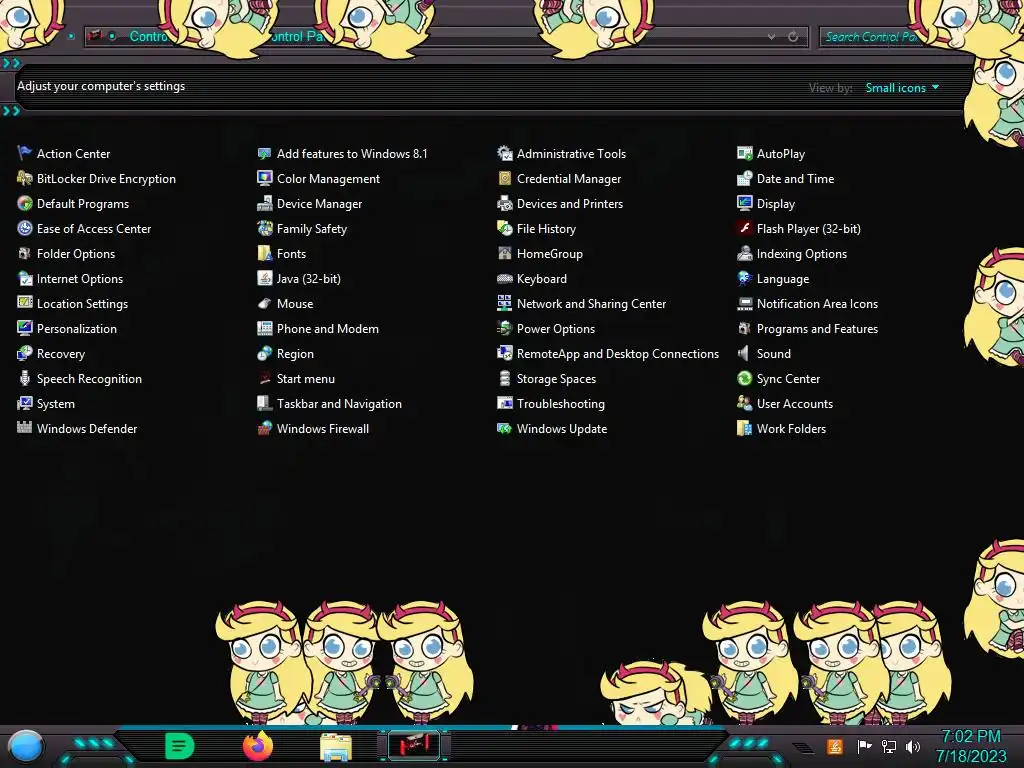Click the Search Control Panel field
1024x768 pixels.
tap(871, 37)
